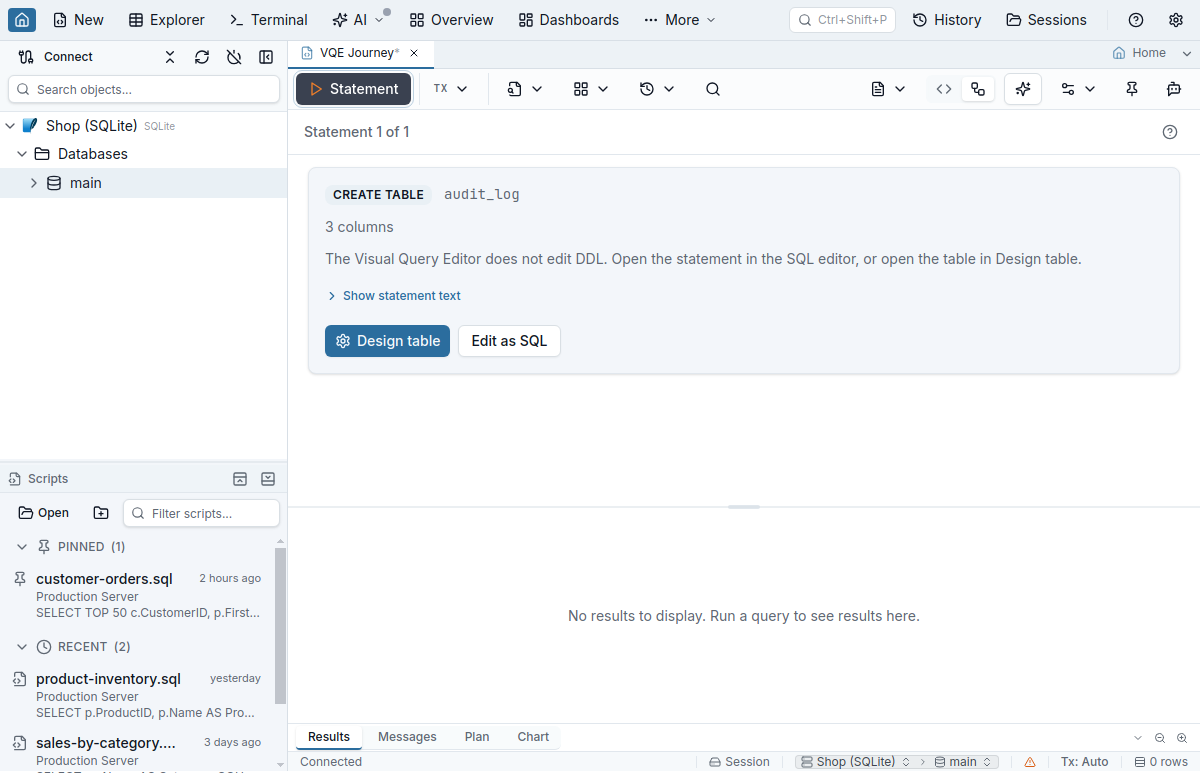Open settings gear icon
The width and height of the screenshot is (1200, 773).
pos(1176,20)
